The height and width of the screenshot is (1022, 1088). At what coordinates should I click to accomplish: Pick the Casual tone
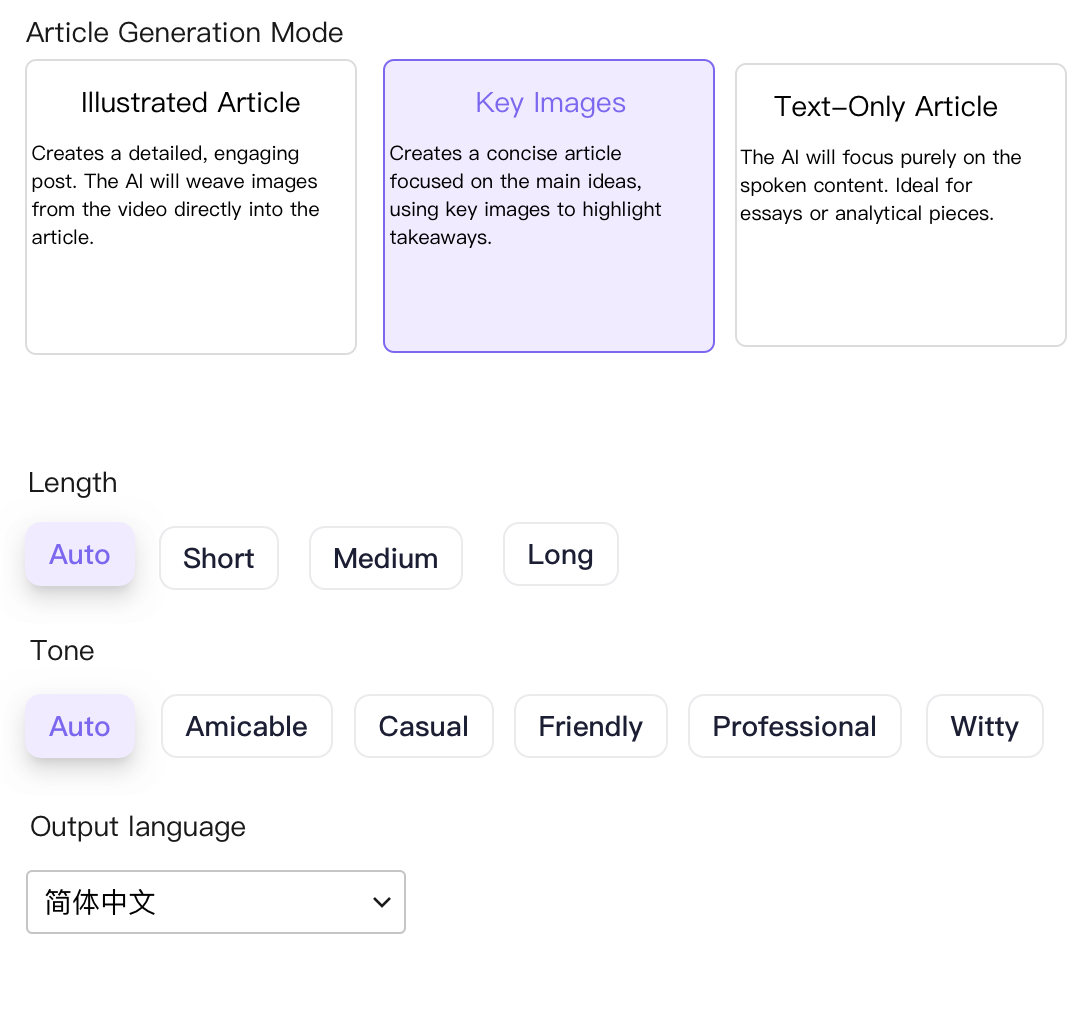pos(424,726)
